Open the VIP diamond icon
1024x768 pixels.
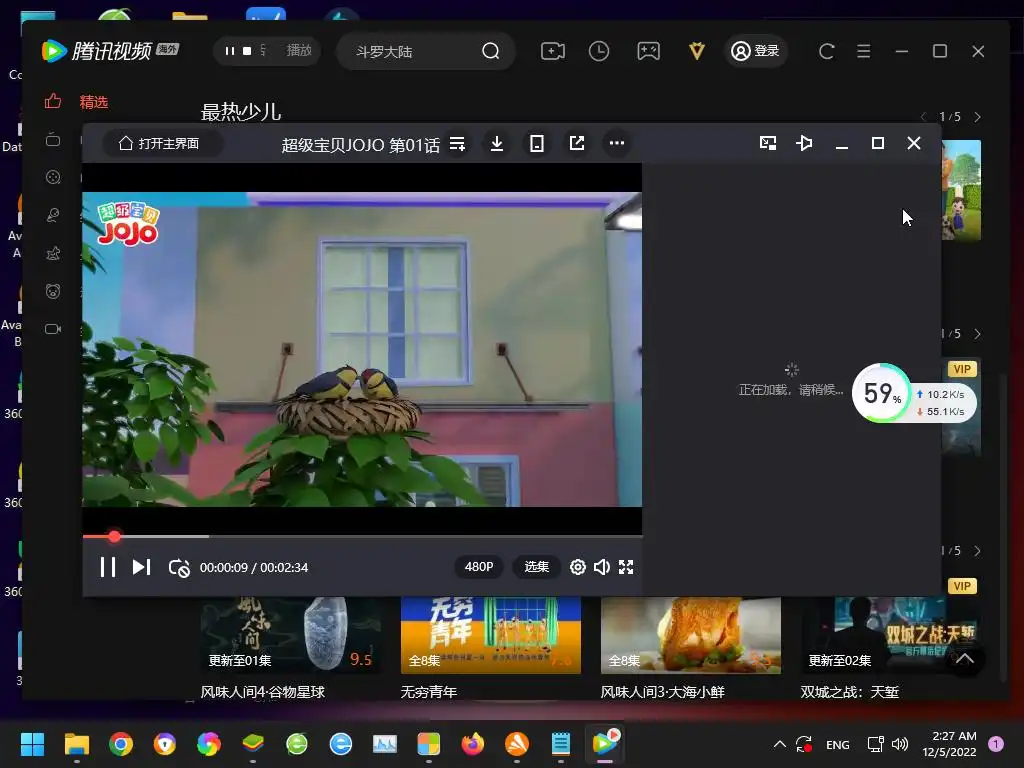click(697, 51)
